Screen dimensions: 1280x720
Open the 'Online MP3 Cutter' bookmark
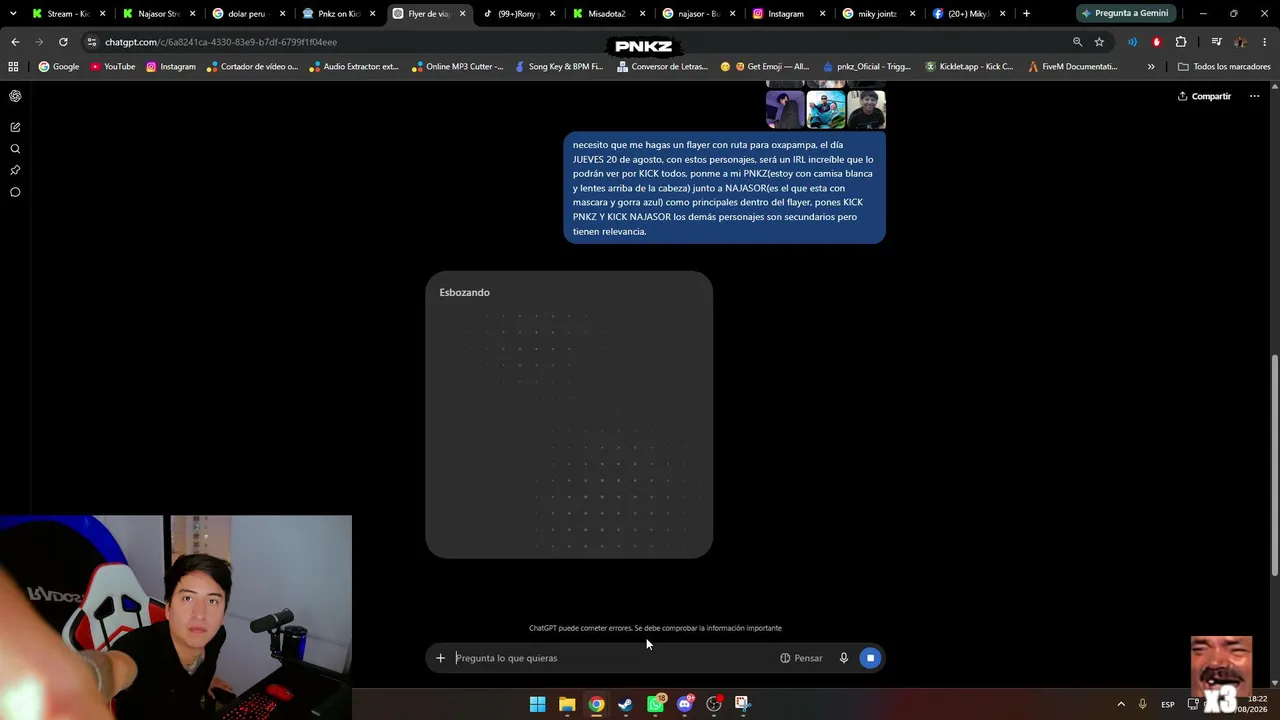coord(457,67)
